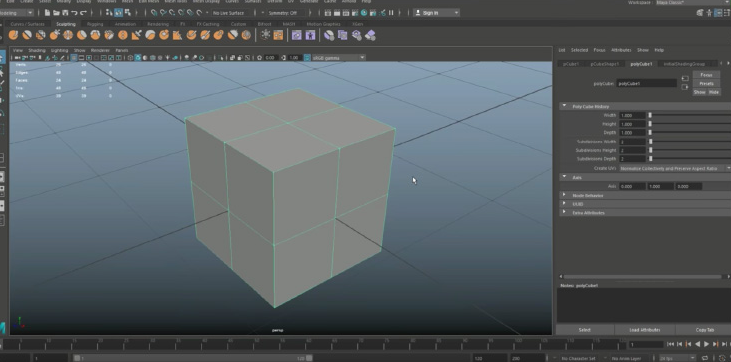The height and width of the screenshot is (362, 731).
Task: Click the Save scene disk icon
Action: [x=65, y=13]
